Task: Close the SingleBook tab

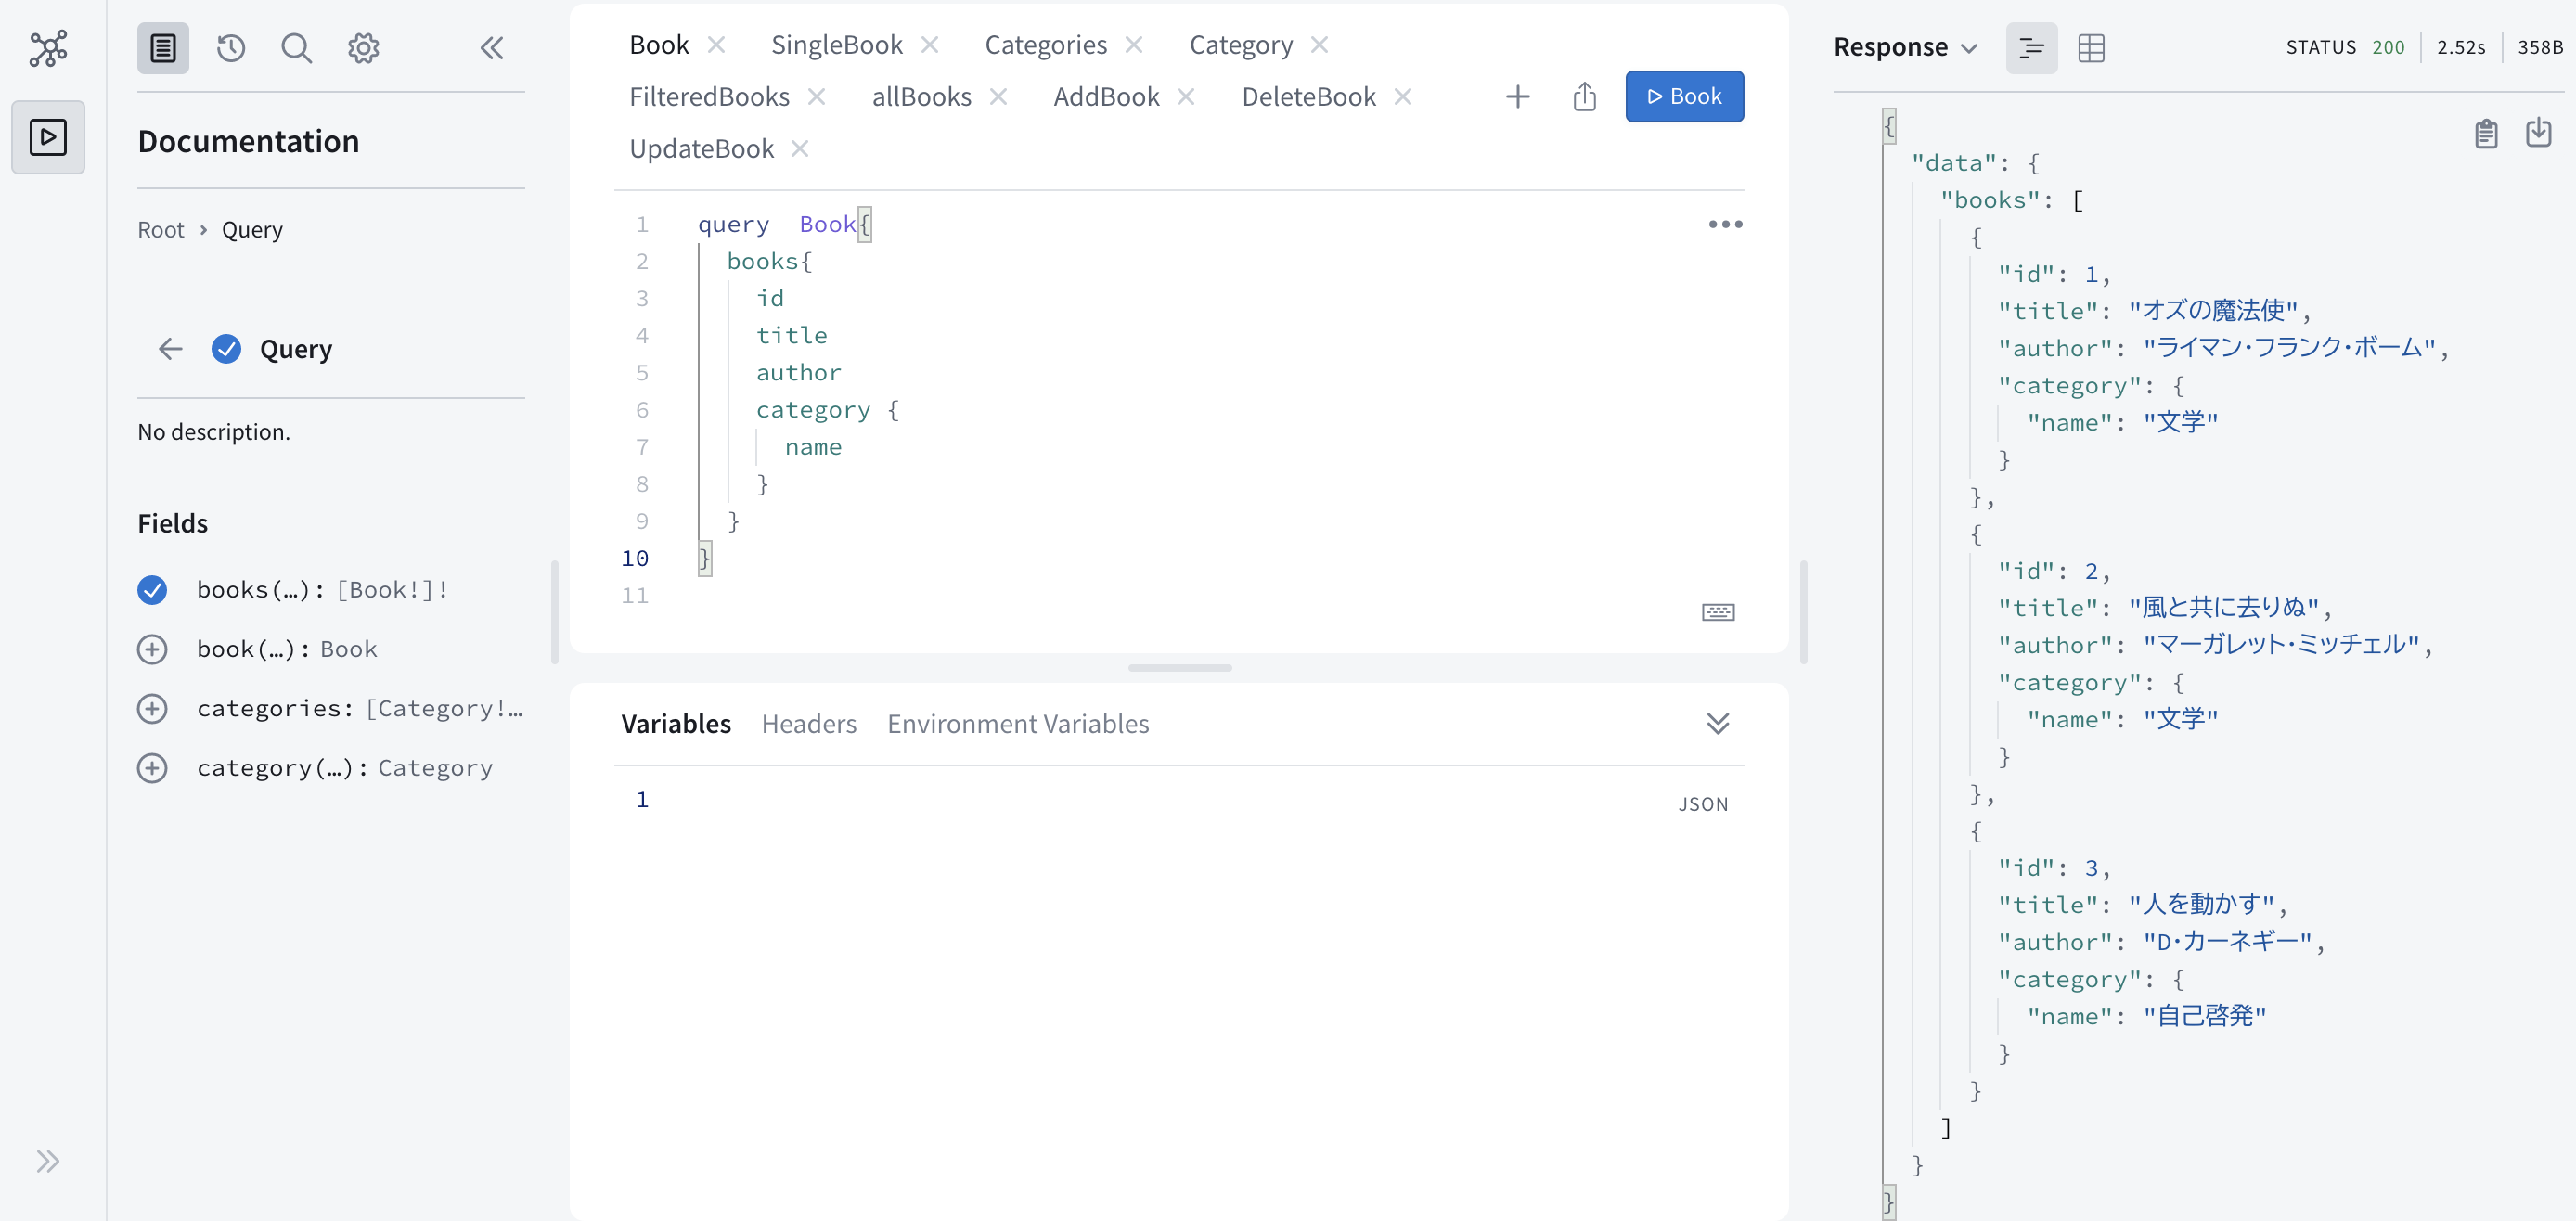Action: [929, 44]
